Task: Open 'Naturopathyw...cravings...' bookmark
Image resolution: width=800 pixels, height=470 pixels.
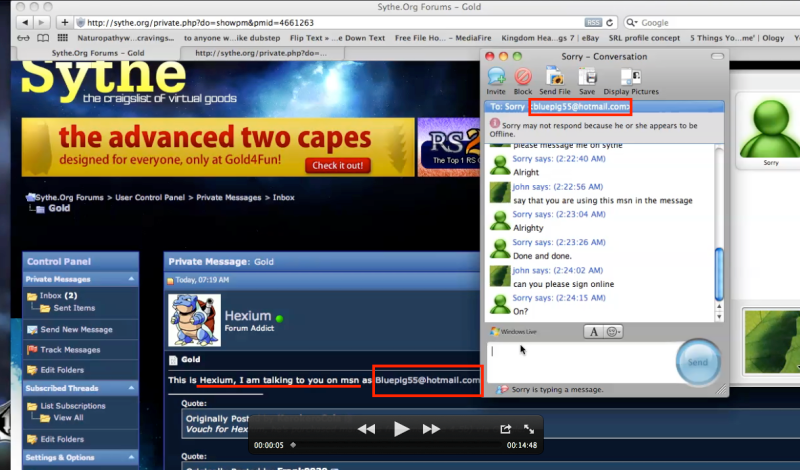Action: coord(126,38)
